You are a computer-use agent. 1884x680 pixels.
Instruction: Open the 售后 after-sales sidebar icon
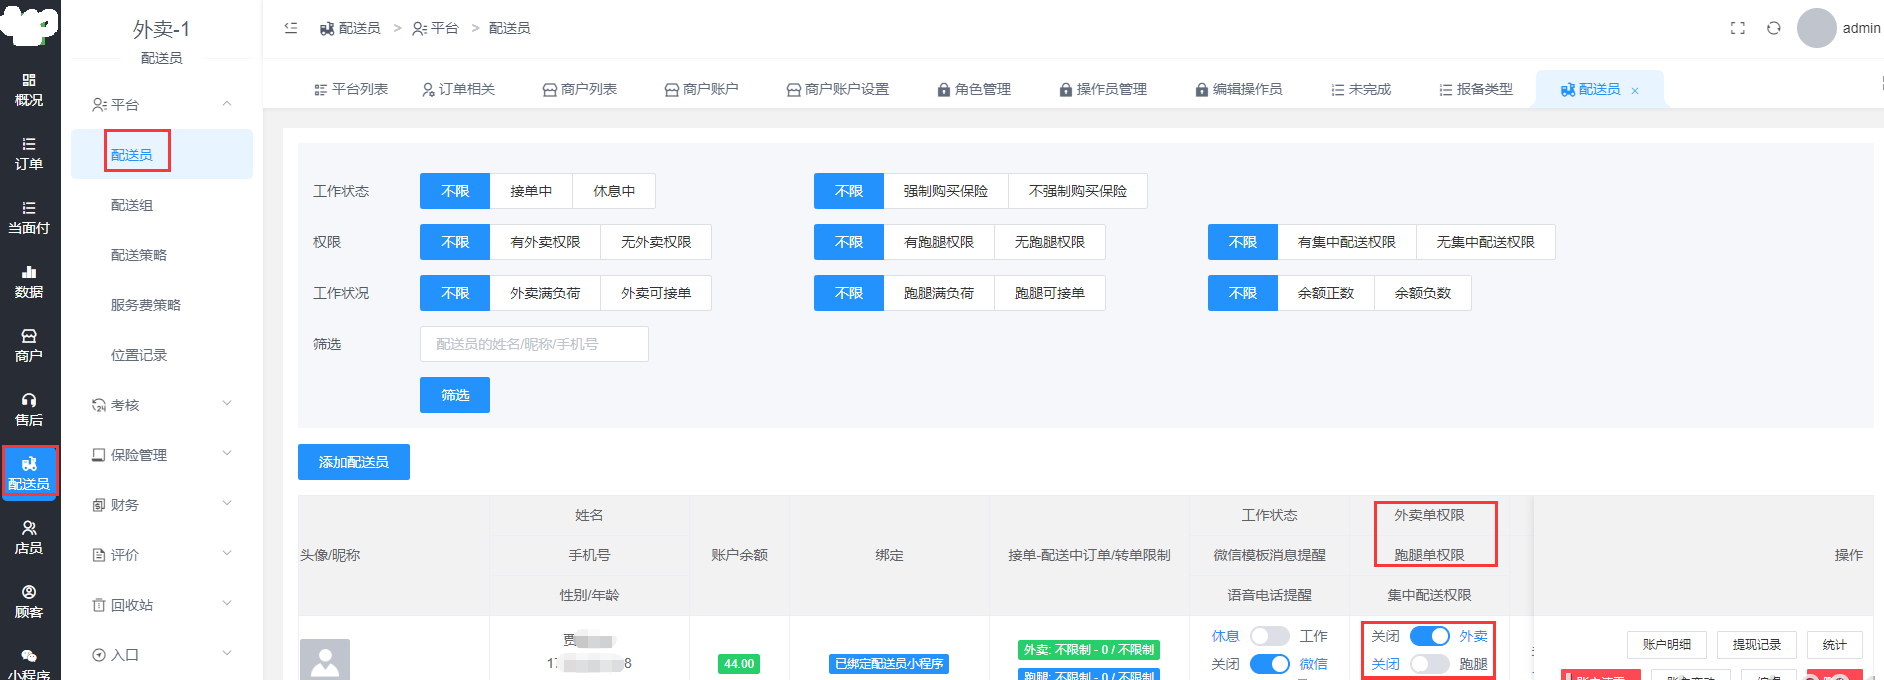[x=29, y=409]
